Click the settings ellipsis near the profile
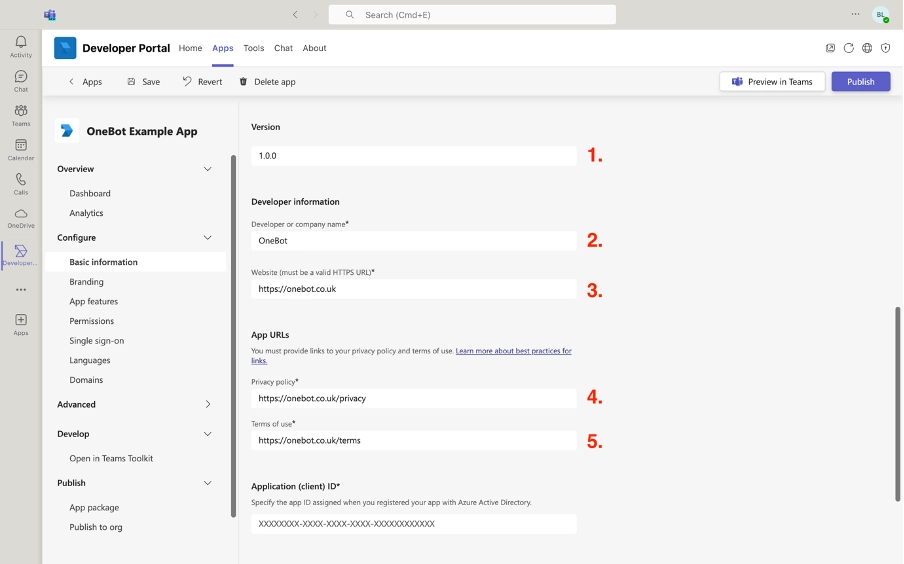 [x=855, y=14]
